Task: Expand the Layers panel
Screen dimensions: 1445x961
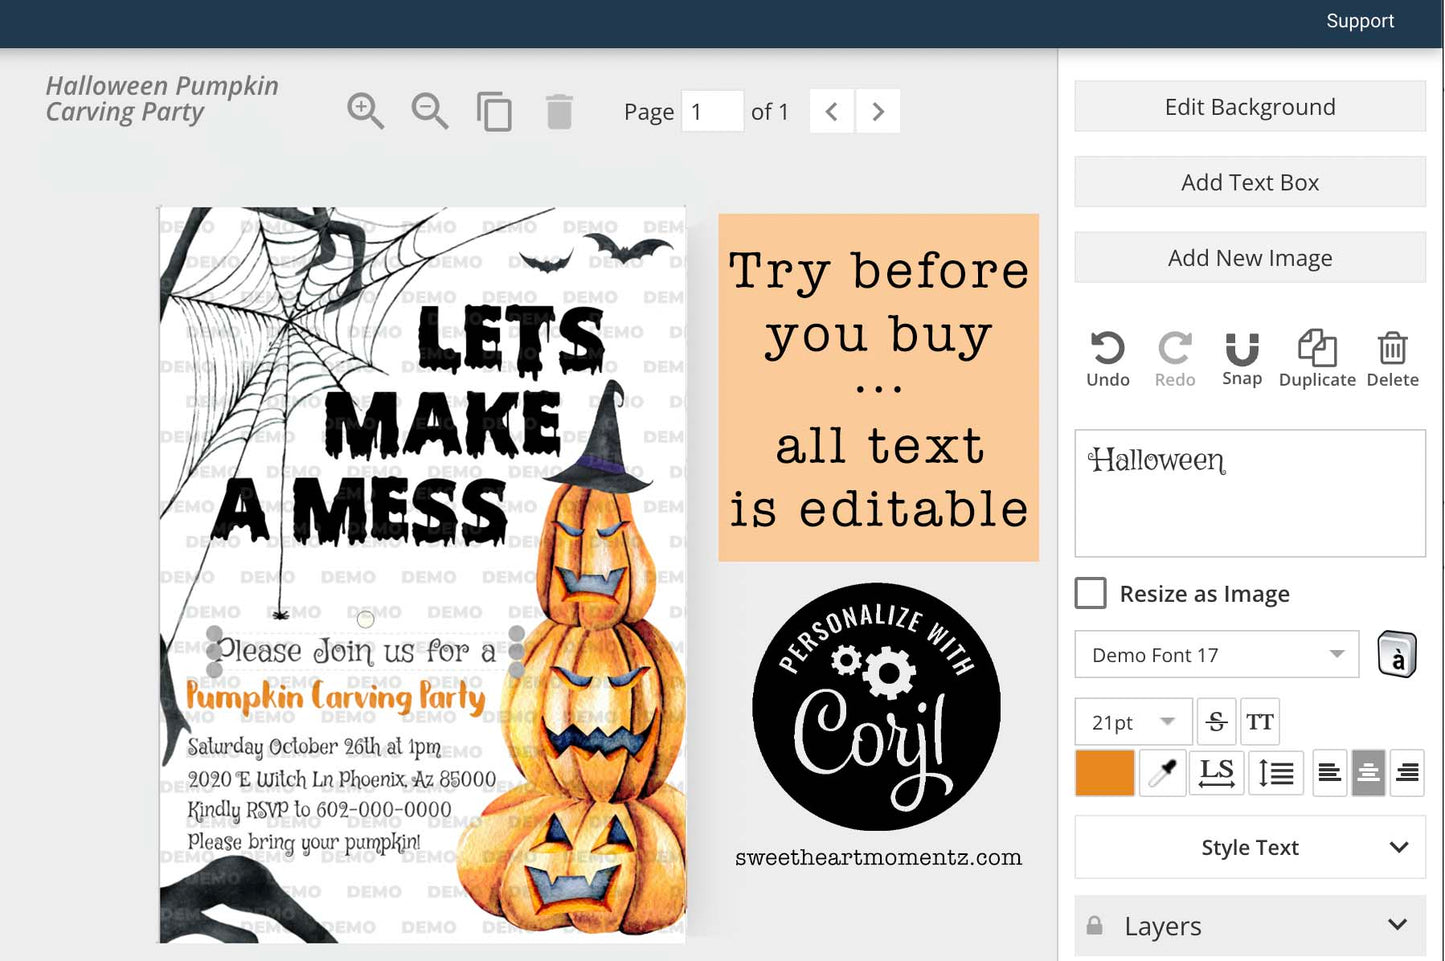Action: (1249, 926)
